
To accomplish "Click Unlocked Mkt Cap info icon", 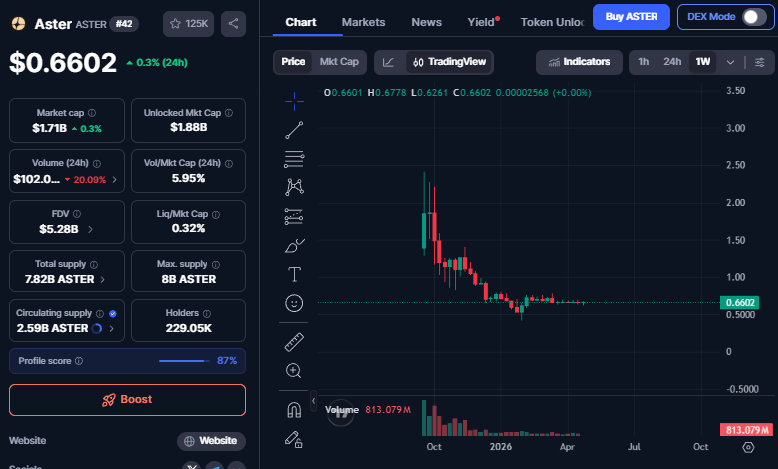I will coord(229,113).
